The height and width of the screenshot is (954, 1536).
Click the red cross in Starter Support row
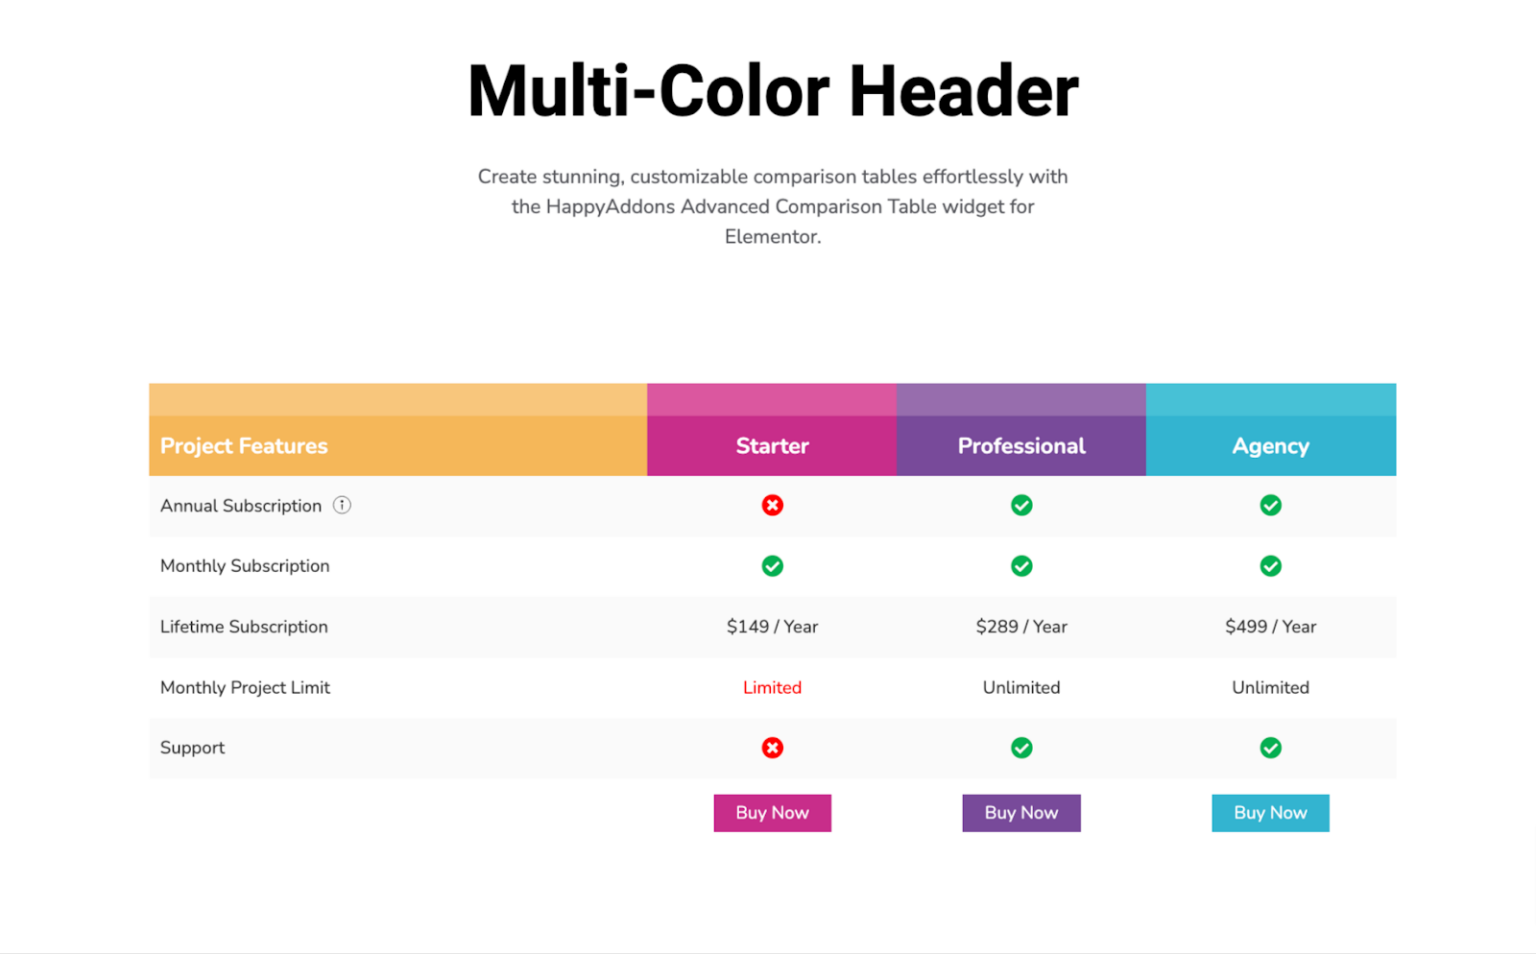pos(772,748)
